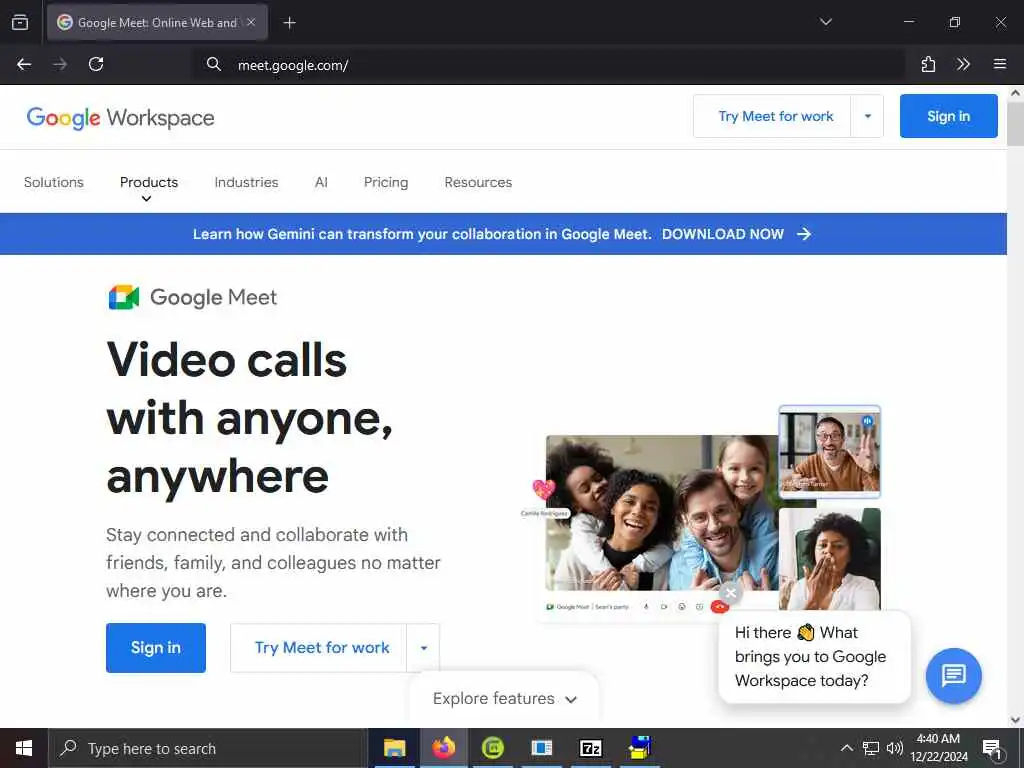Open a new tab with plus icon
The height and width of the screenshot is (768, 1024).
click(289, 23)
